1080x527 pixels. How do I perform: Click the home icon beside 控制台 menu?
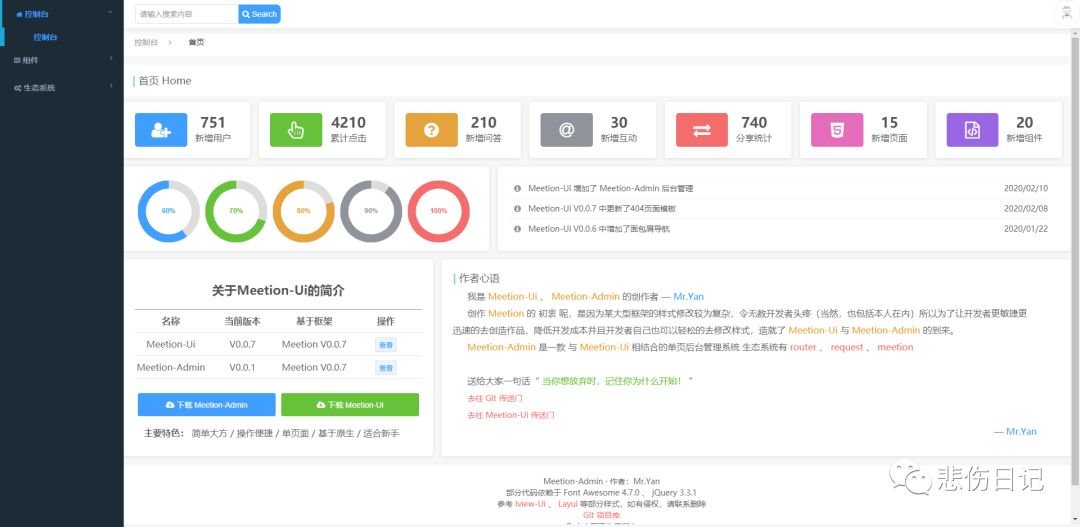[x=19, y=14]
